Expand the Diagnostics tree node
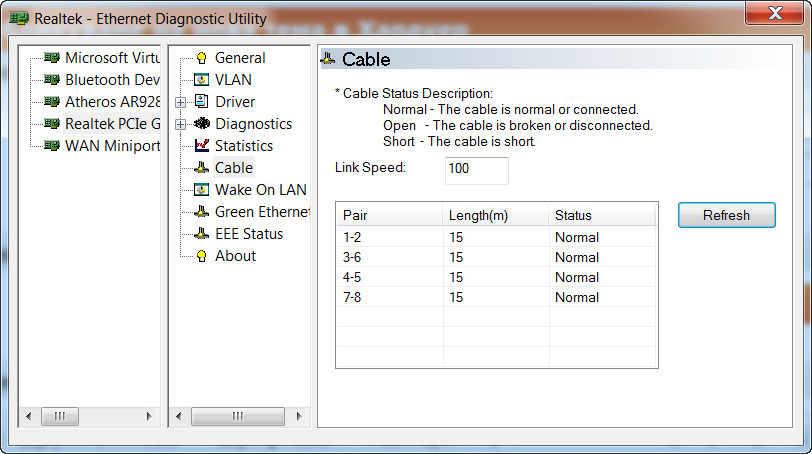The width and height of the screenshot is (812, 454). [180, 124]
